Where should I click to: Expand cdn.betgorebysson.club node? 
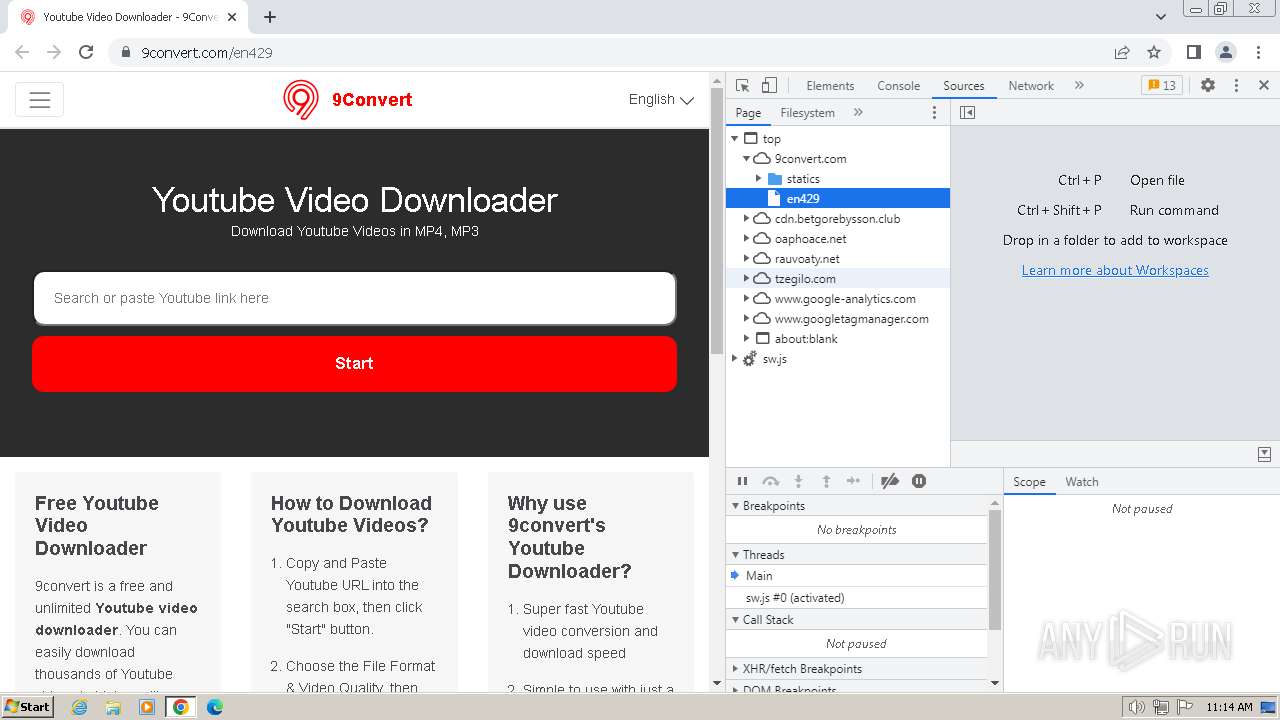click(746, 219)
